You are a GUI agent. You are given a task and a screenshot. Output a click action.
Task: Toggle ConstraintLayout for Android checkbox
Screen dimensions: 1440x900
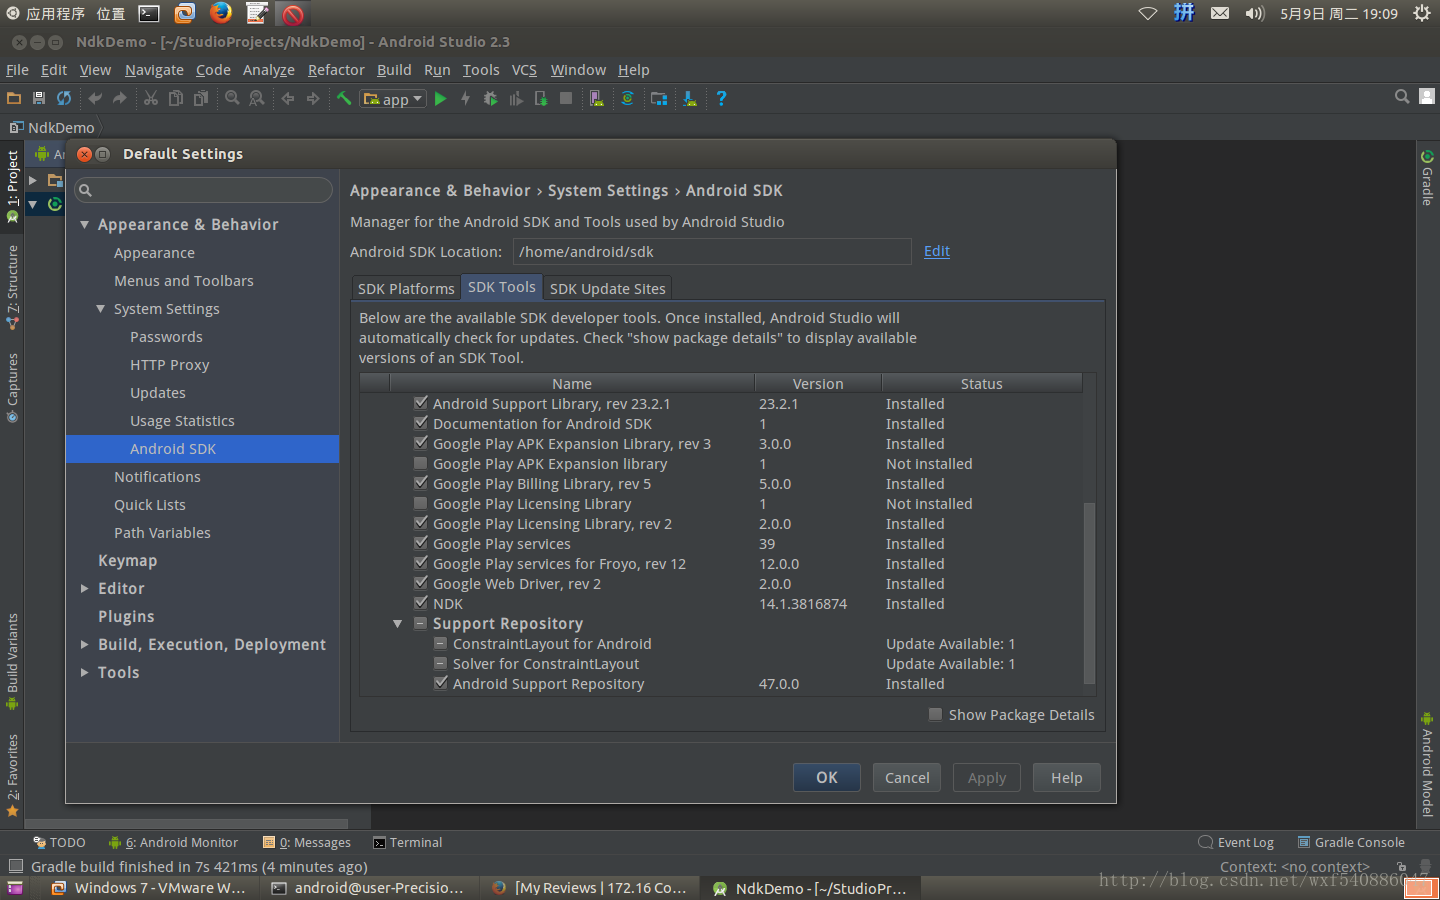441,643
